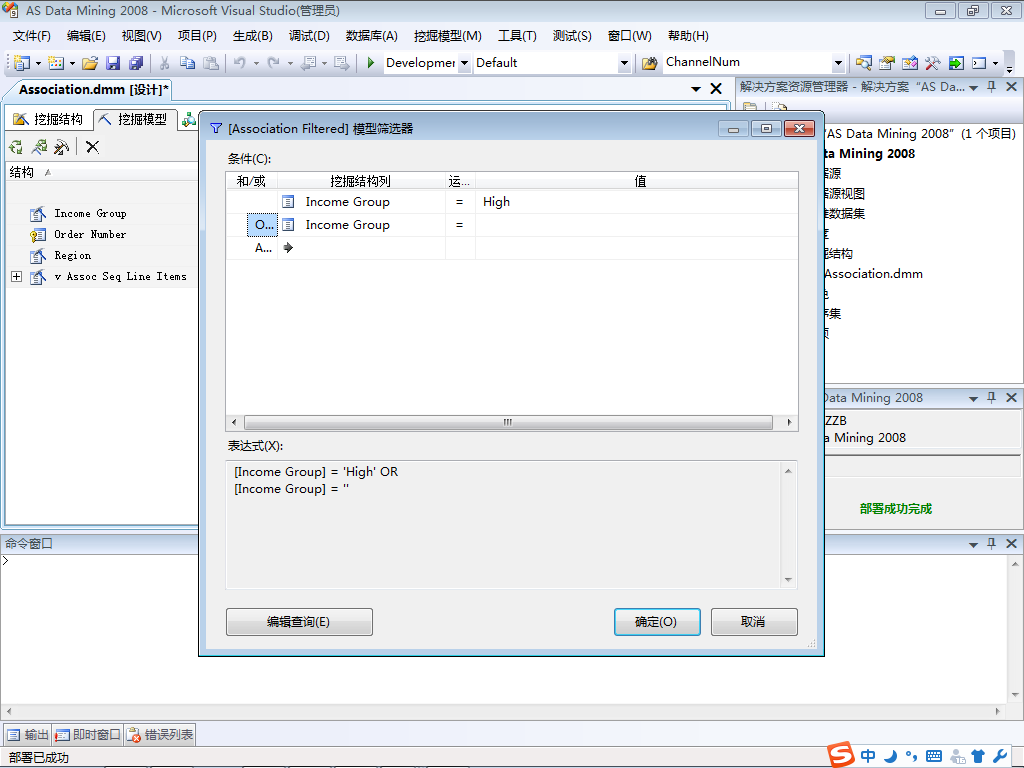1024x768 pixels.
Task: Switch to the 错误列表 tab
Action: tap(160, 735)
